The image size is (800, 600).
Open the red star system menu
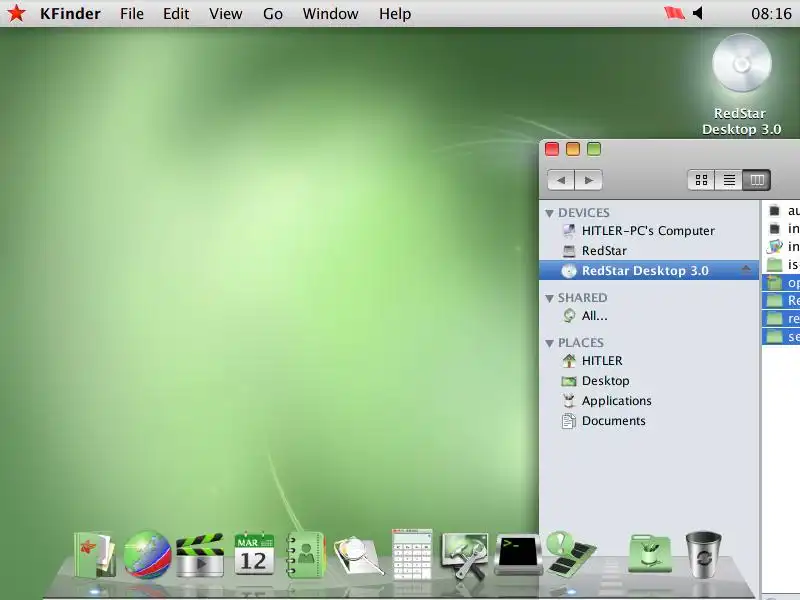[x=16, y=13]
